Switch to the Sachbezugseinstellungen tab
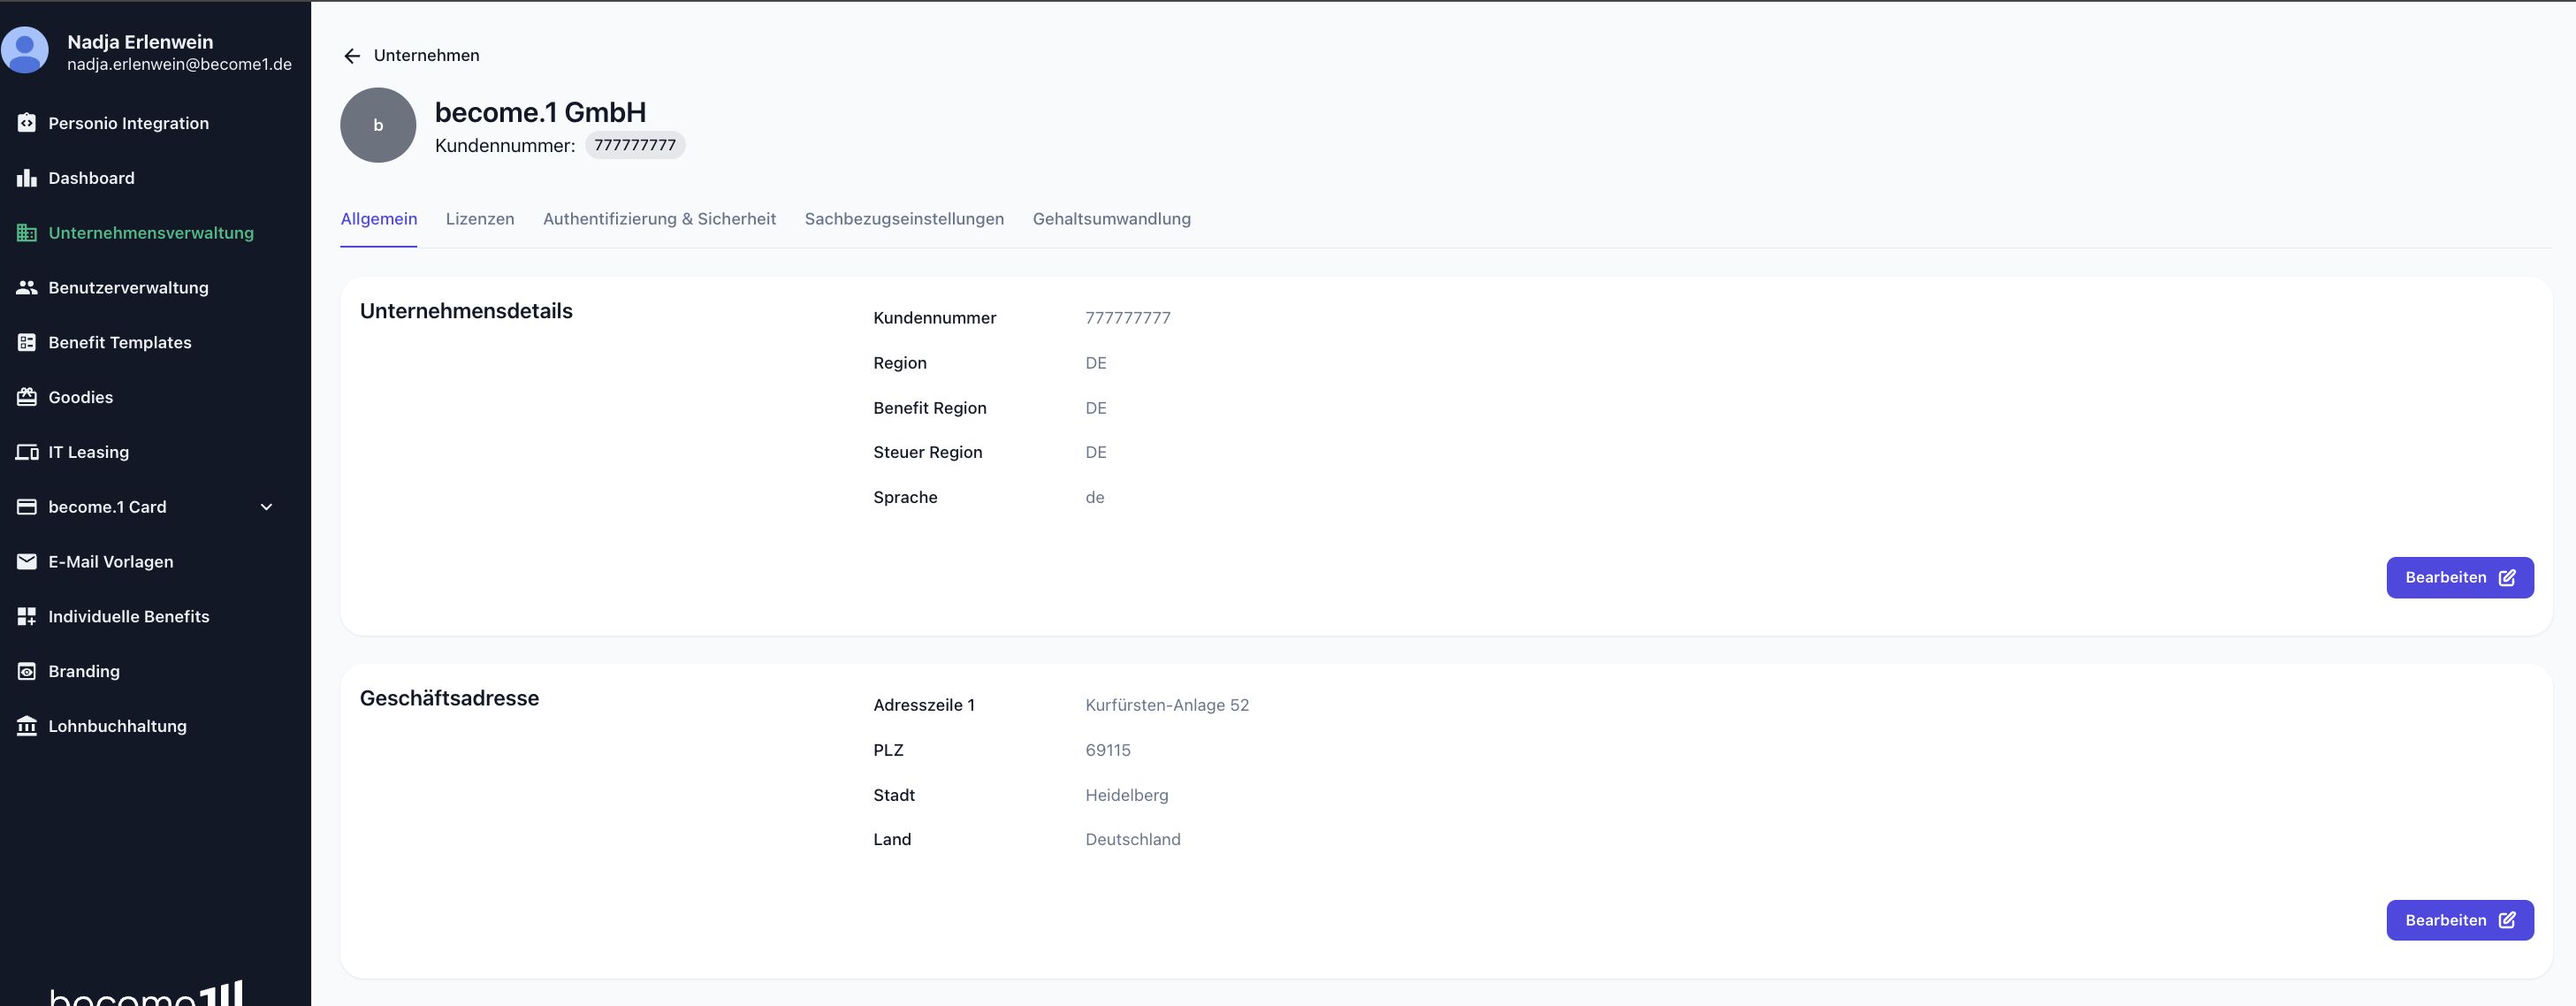 tap(904, 219)
